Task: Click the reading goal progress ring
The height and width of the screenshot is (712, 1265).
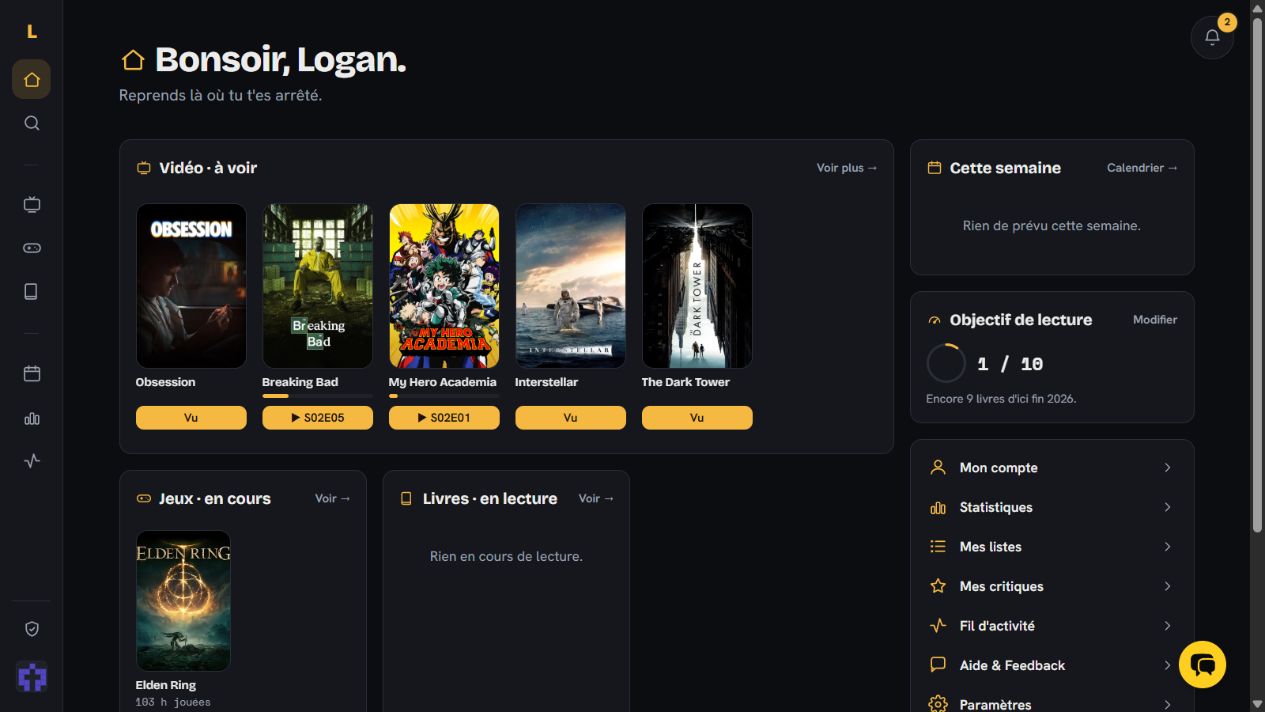Action: click(x=946, y=363)
